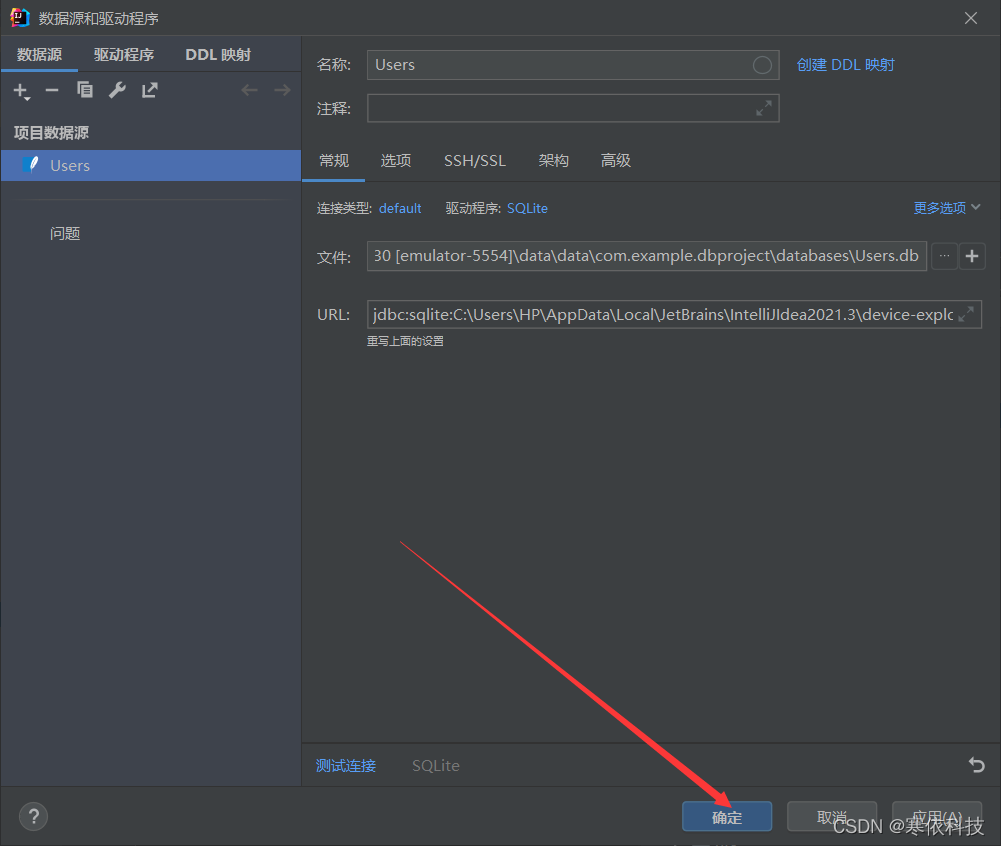The image size is (1001, 846).
Task: Duplicate the selected data source
Action: [85, 90]
